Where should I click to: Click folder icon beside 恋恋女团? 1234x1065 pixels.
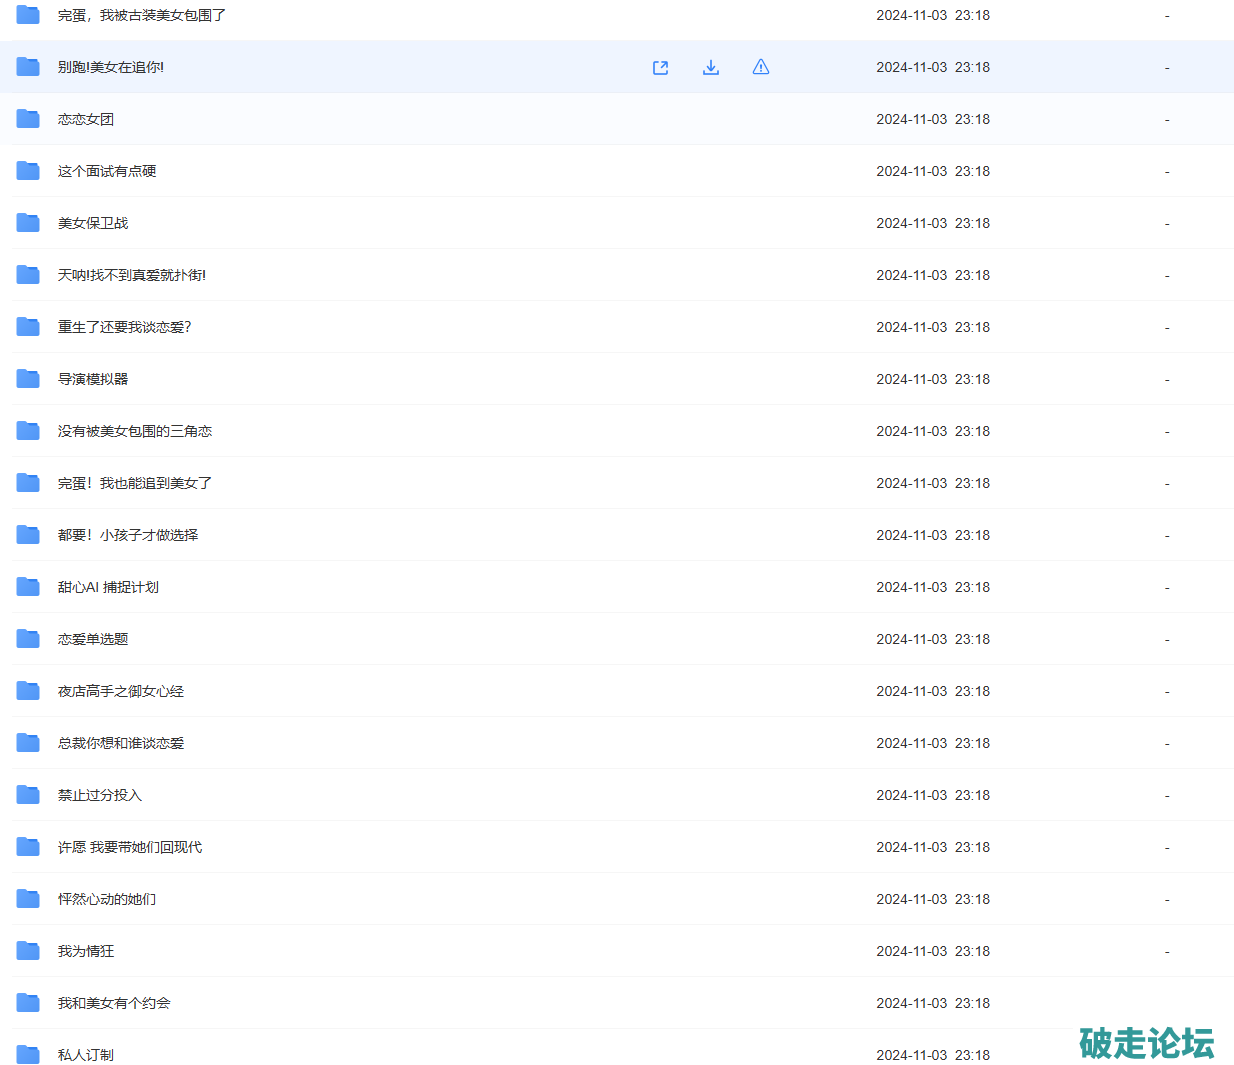point(28,119)
